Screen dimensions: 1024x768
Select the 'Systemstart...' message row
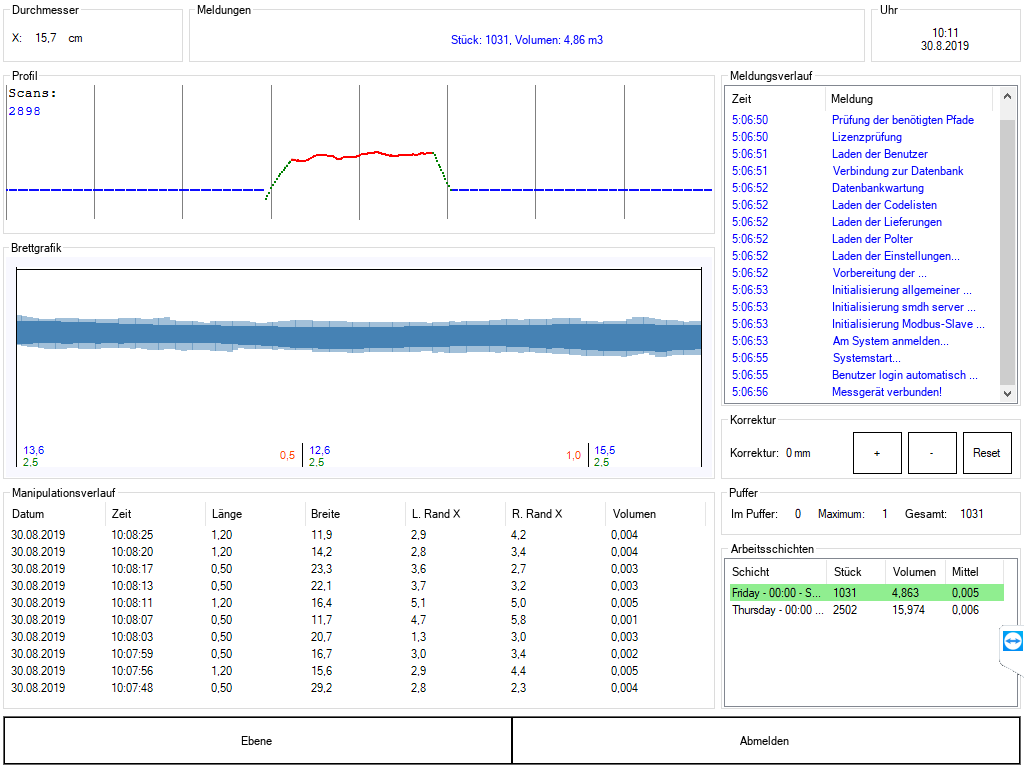863,358
